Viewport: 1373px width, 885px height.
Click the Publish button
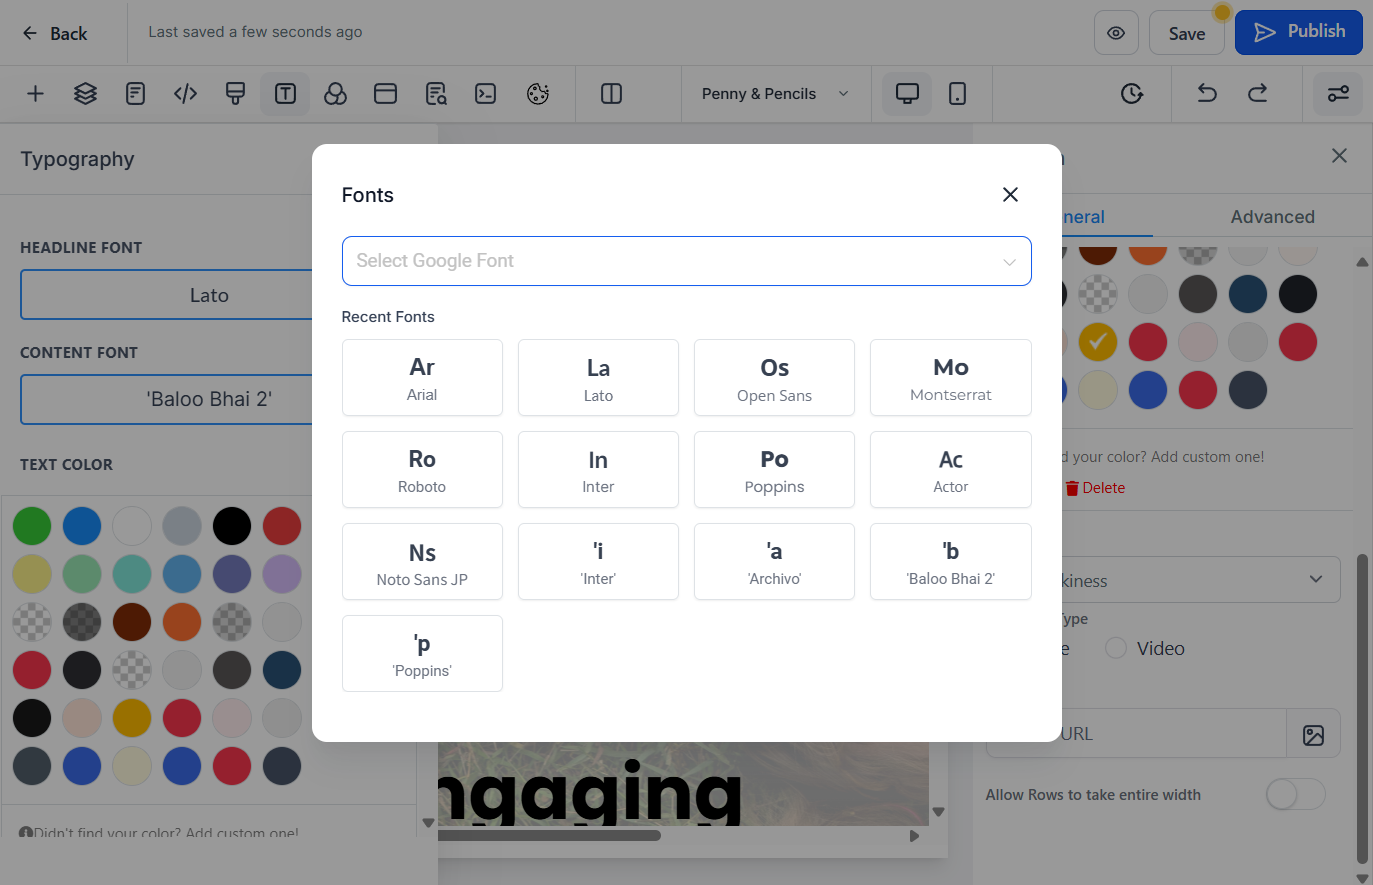[x=1299, y=32]
